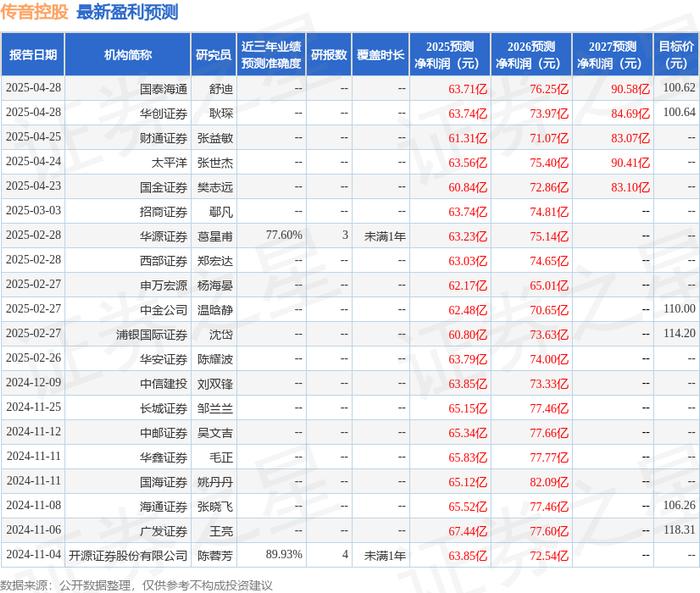Click date 2025-04-25

point(33,137)
